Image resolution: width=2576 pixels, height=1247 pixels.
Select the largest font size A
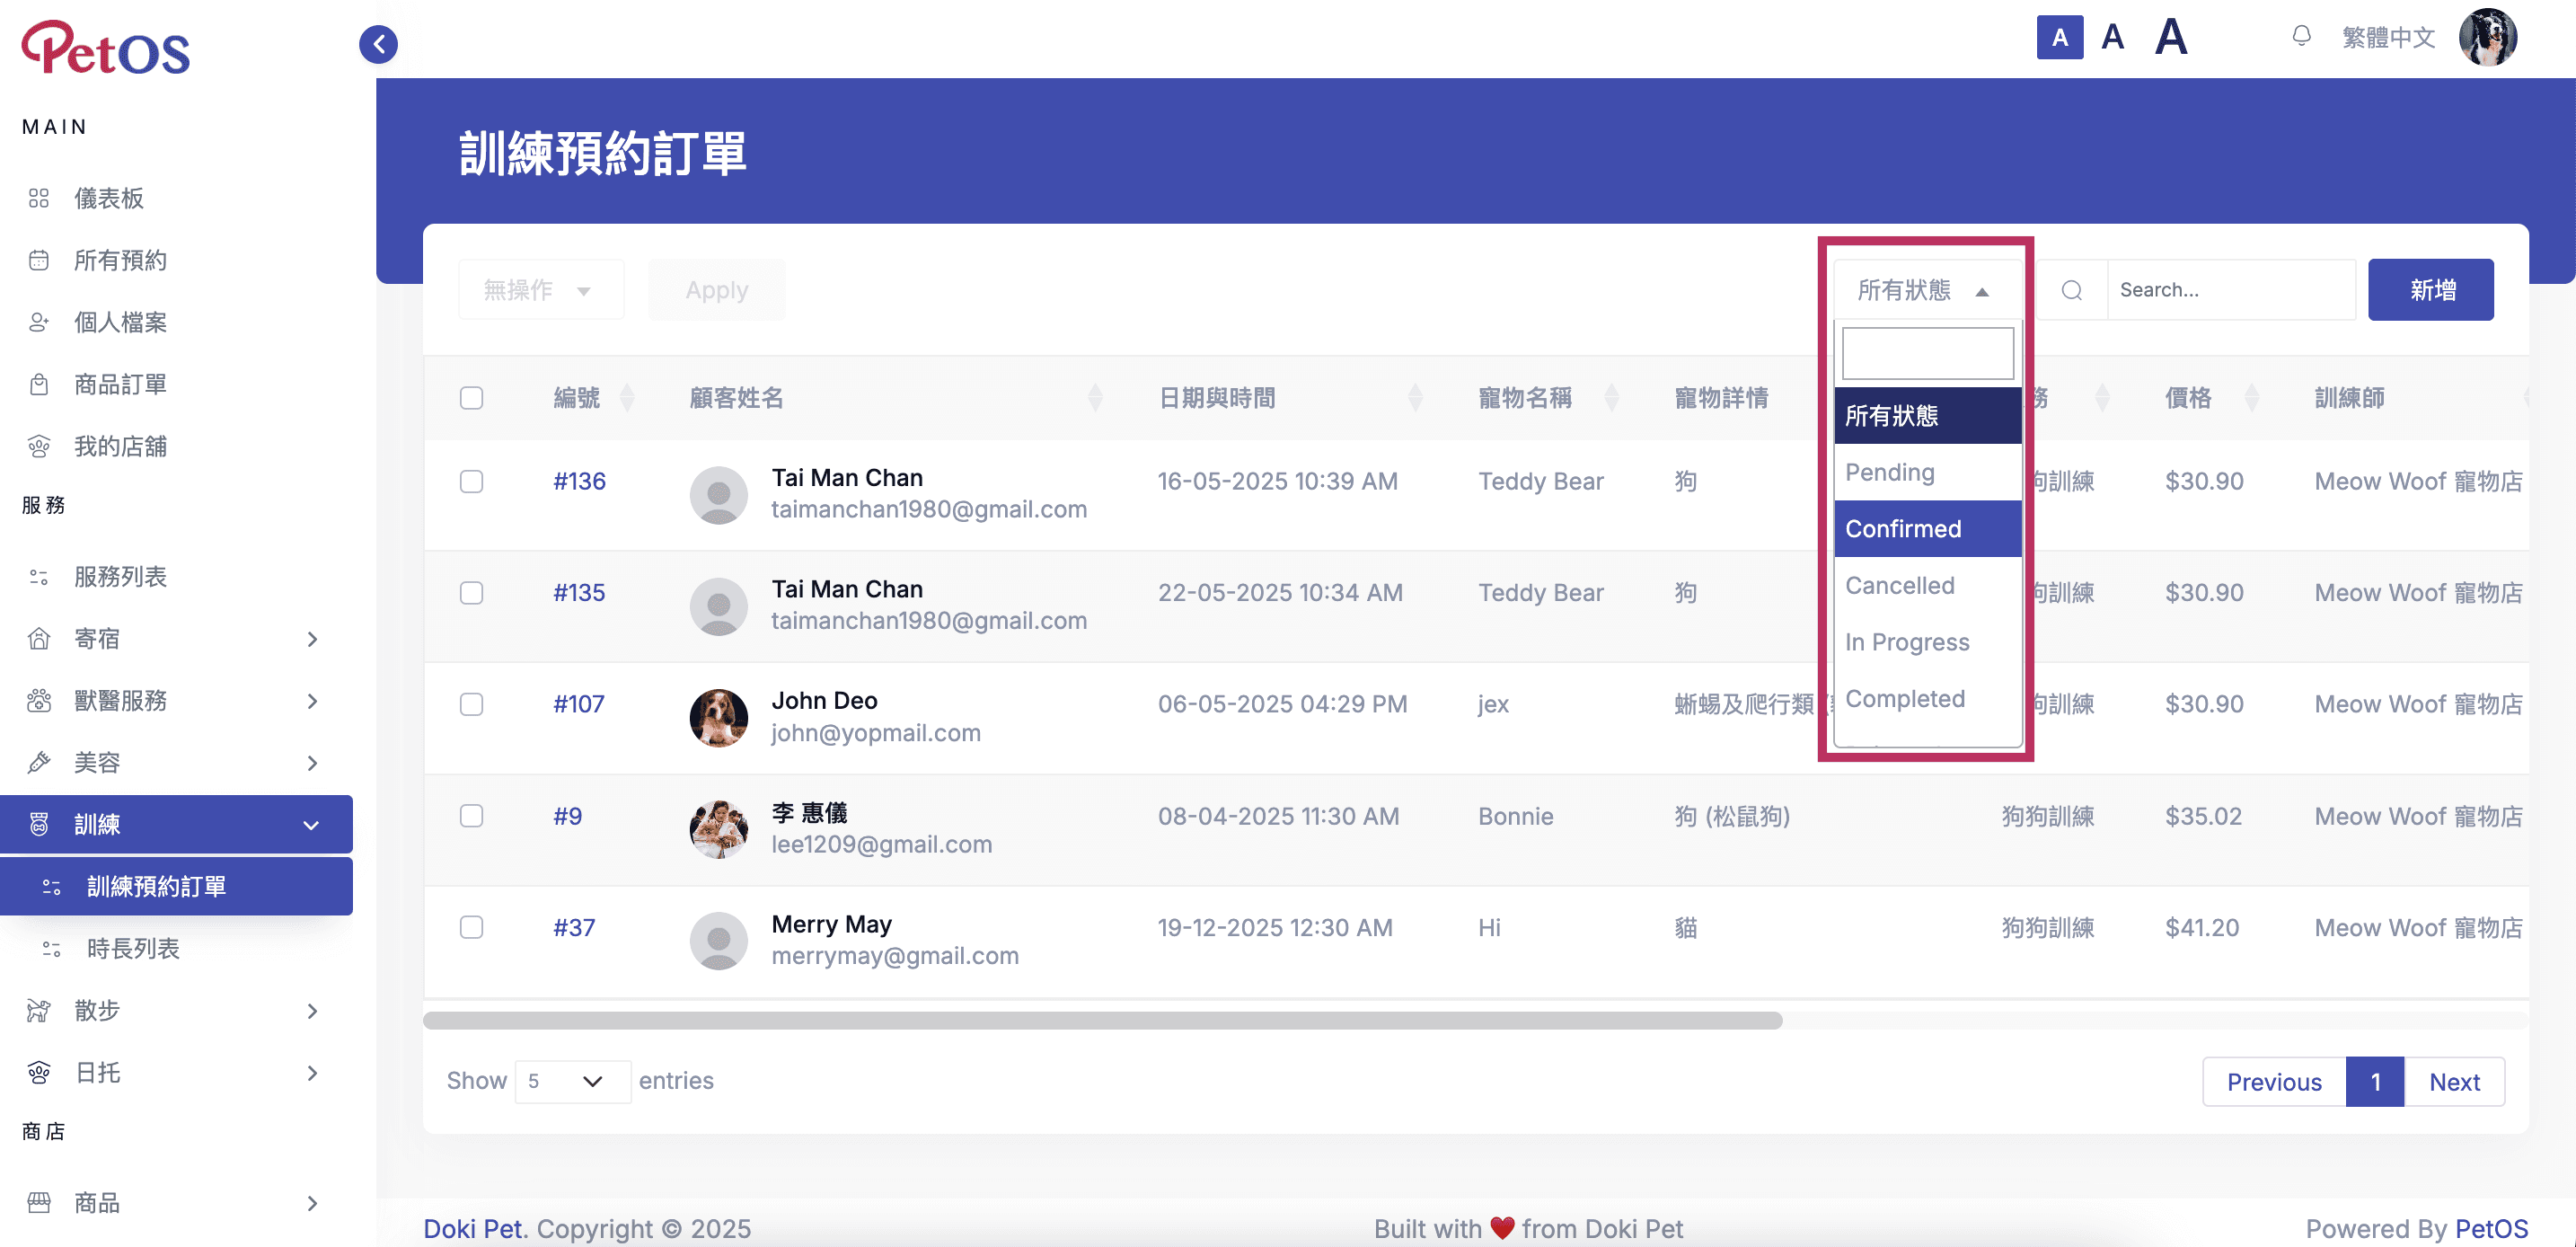click(2171, 37)
